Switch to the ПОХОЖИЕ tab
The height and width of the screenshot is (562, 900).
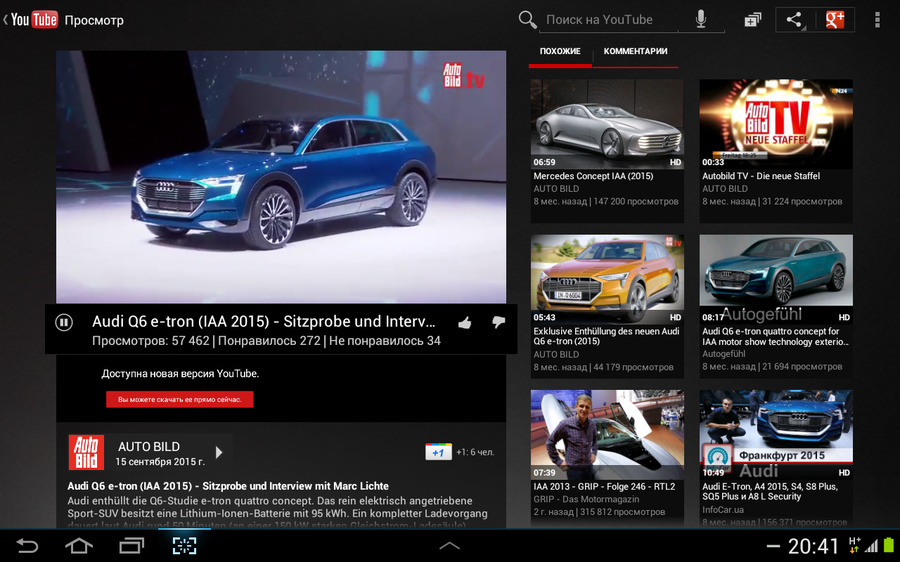tap(560, 52)
